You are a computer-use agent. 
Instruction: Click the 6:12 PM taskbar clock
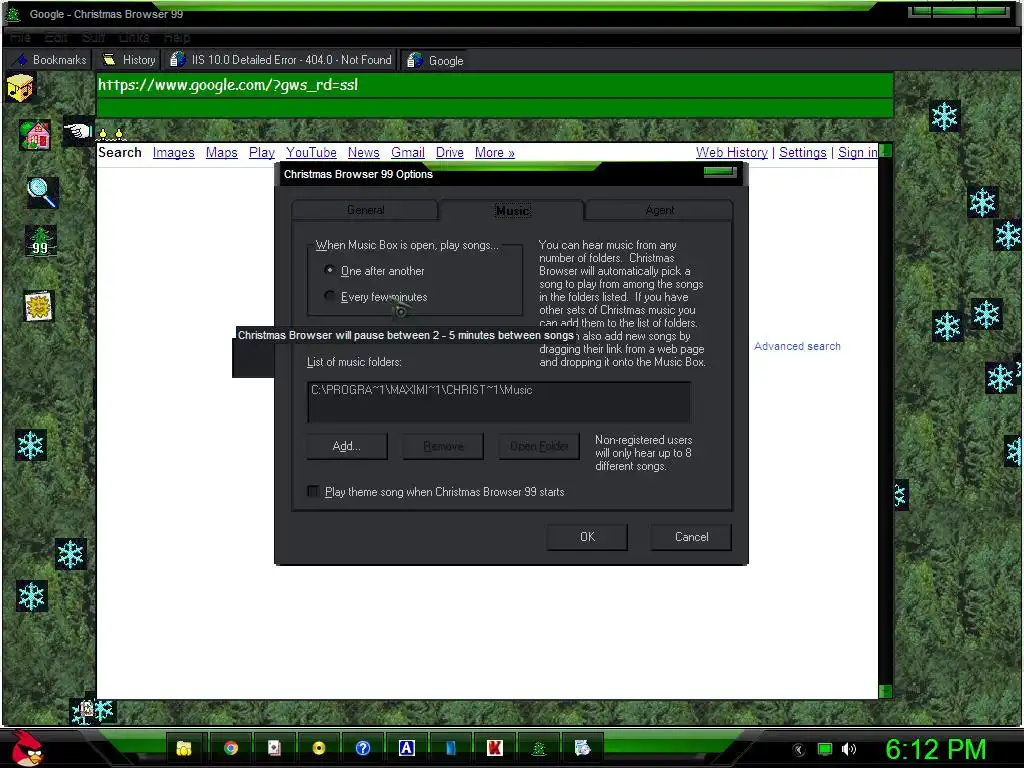[935, 749]
